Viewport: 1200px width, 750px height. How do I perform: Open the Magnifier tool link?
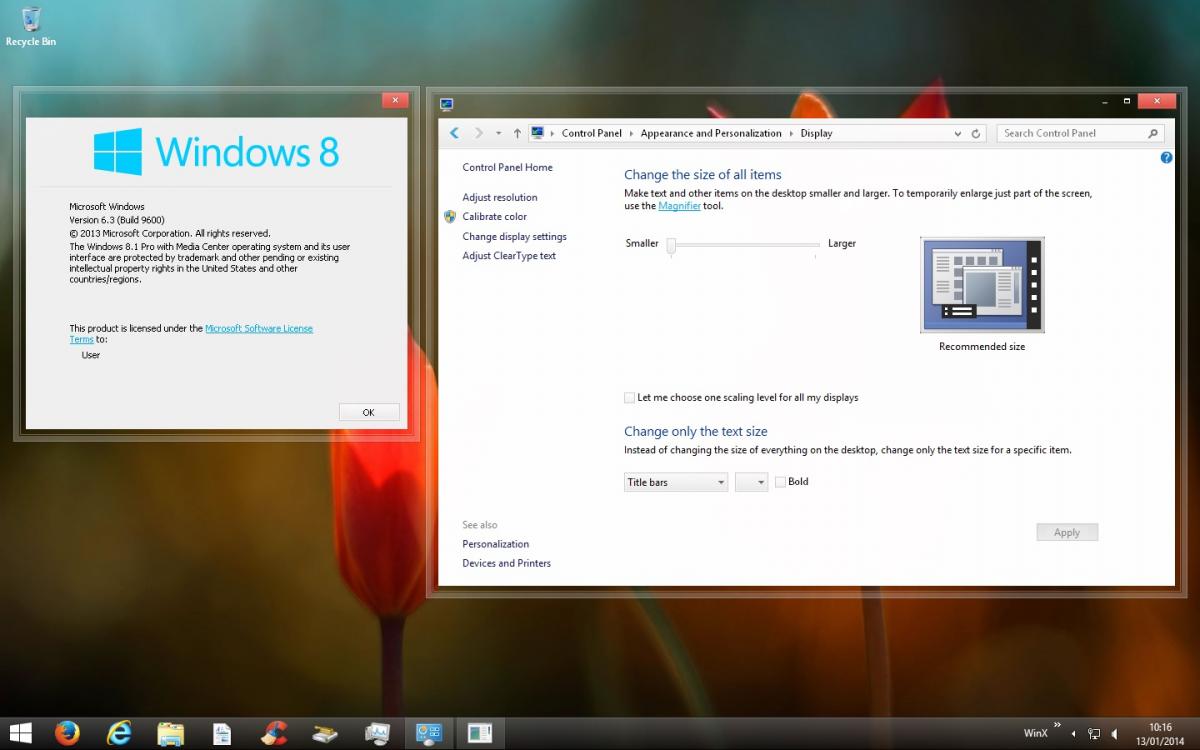point(680,206)
